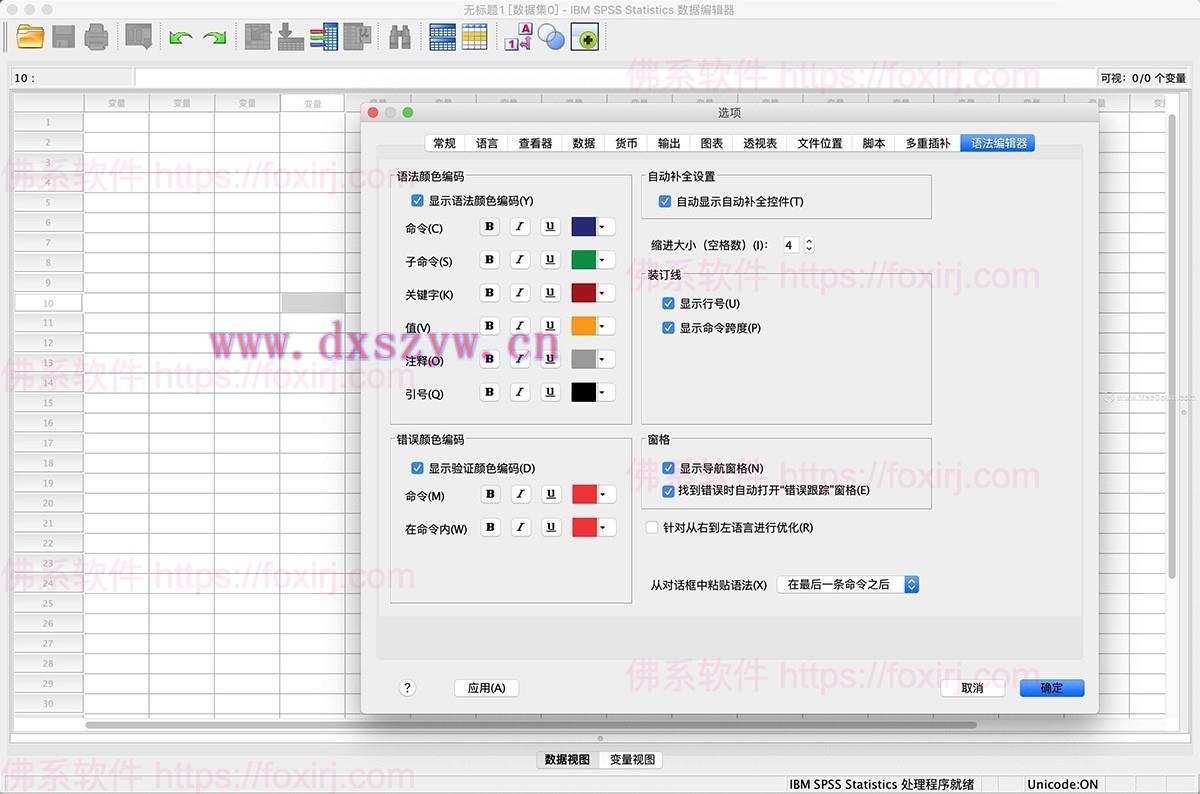Toggle bold for 引号(Q) row
The image size is (1200, 794).
coord(489,392)
